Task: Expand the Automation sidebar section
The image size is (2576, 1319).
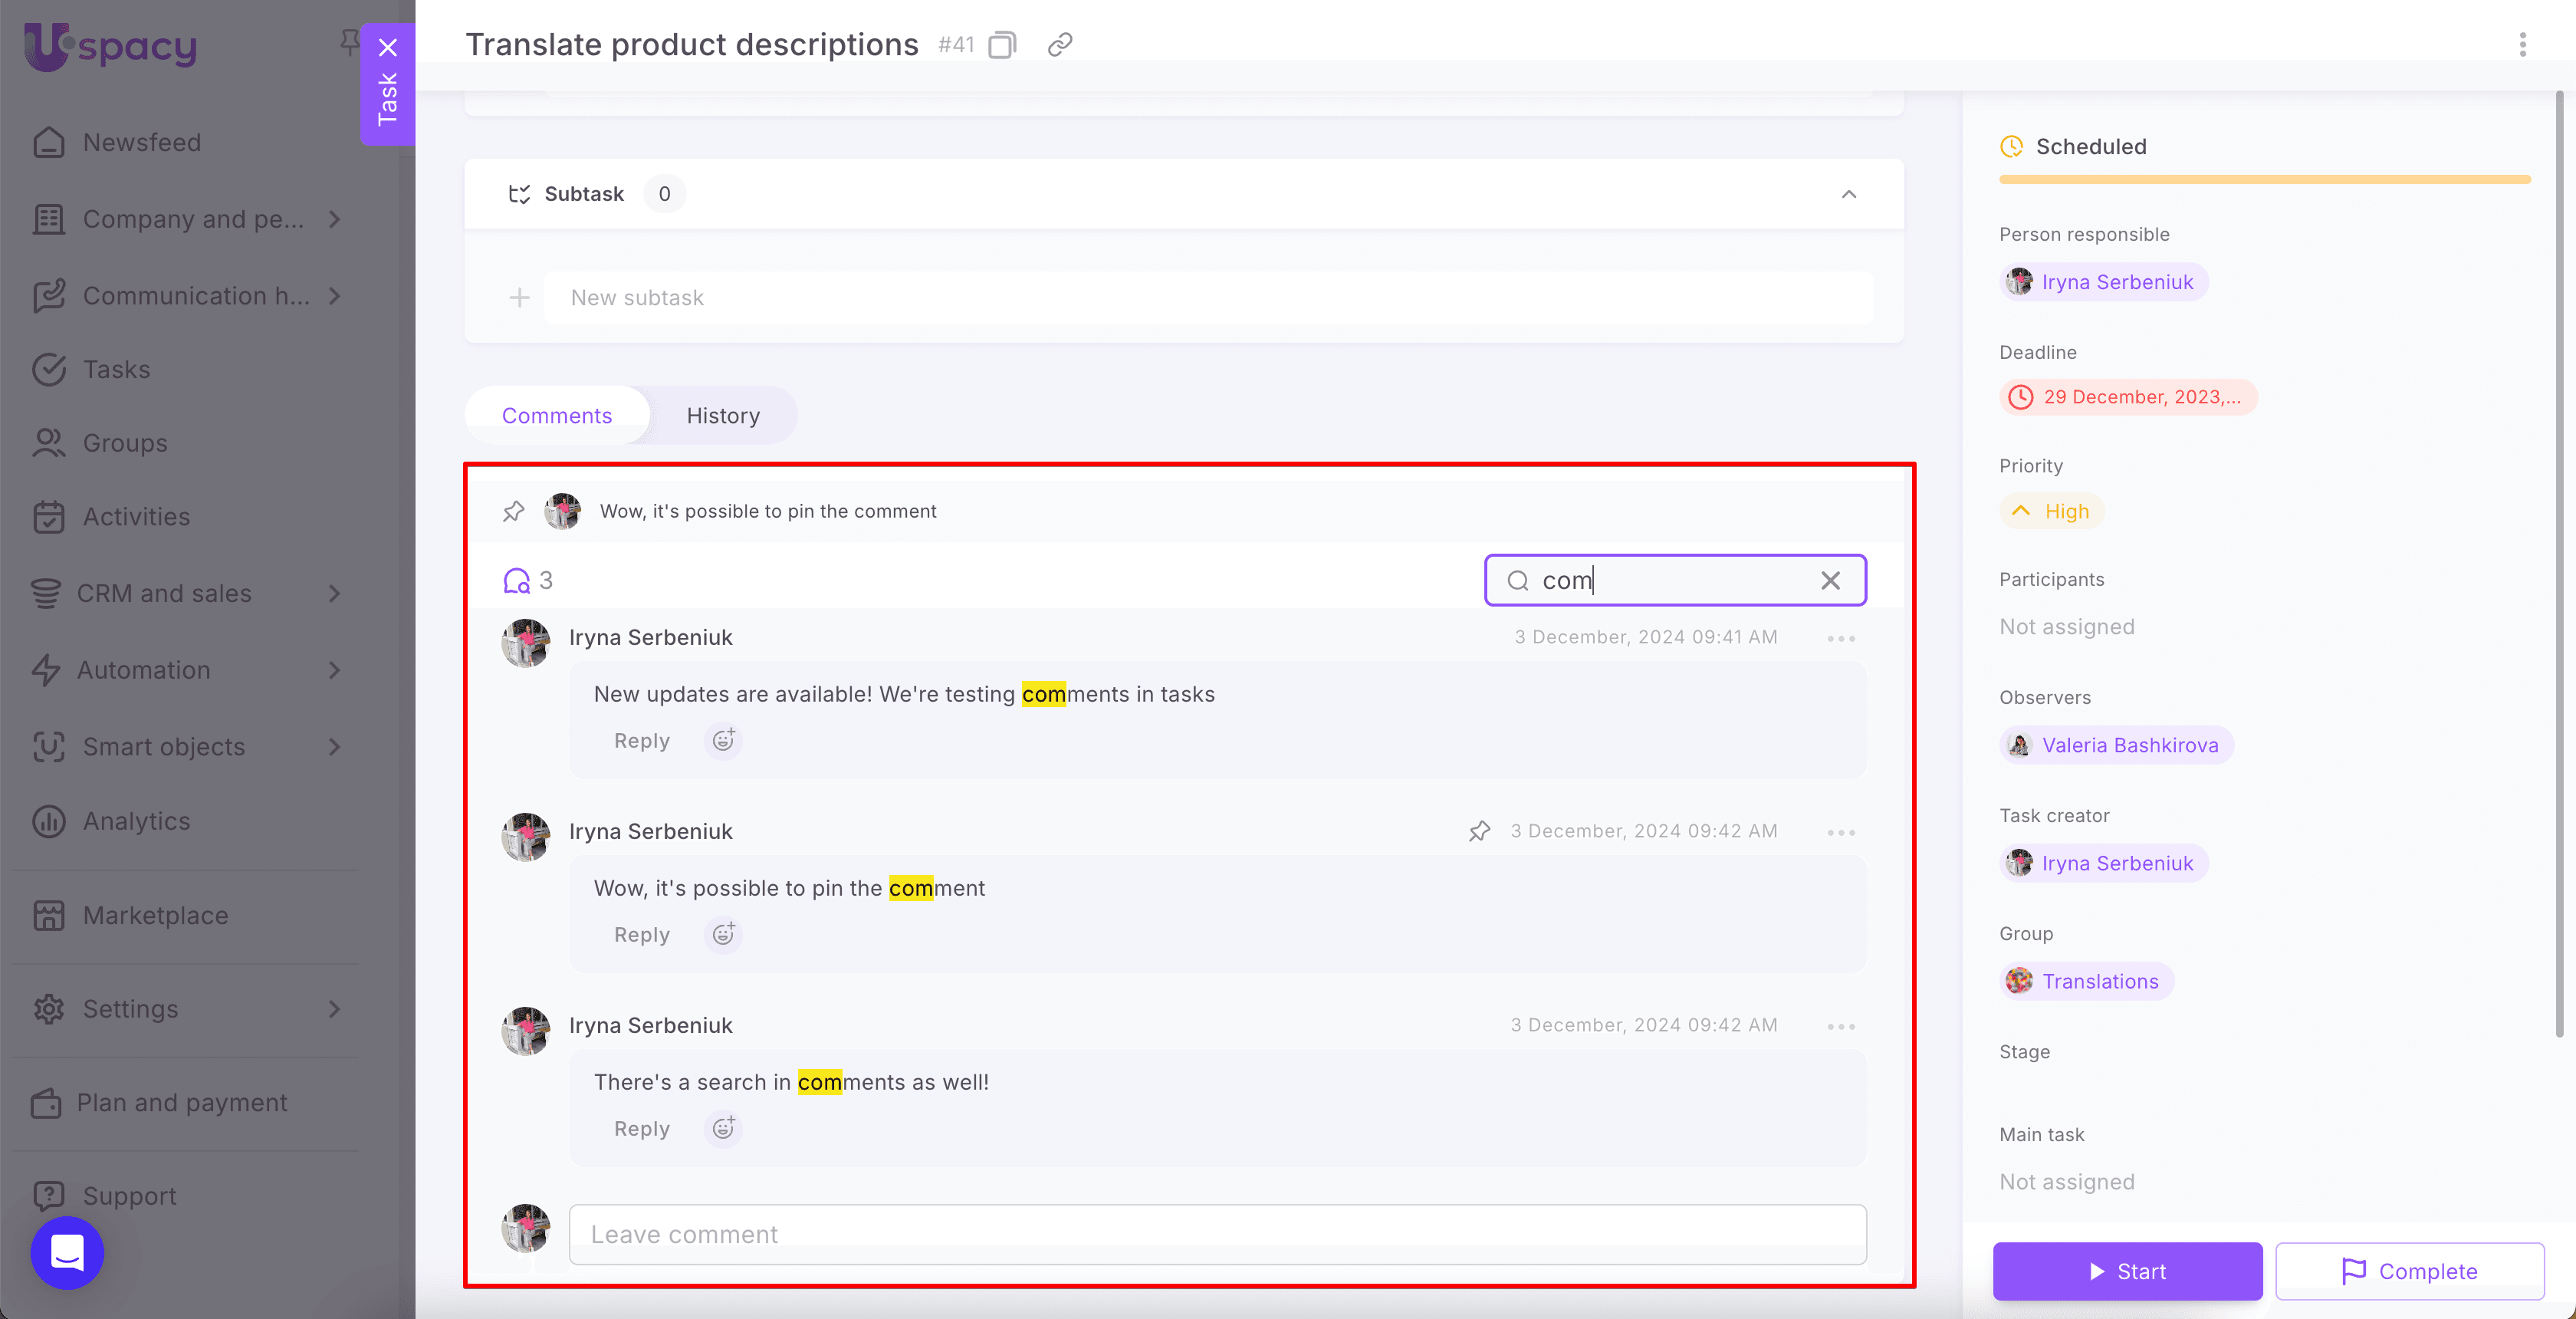Action: point(334,670)
